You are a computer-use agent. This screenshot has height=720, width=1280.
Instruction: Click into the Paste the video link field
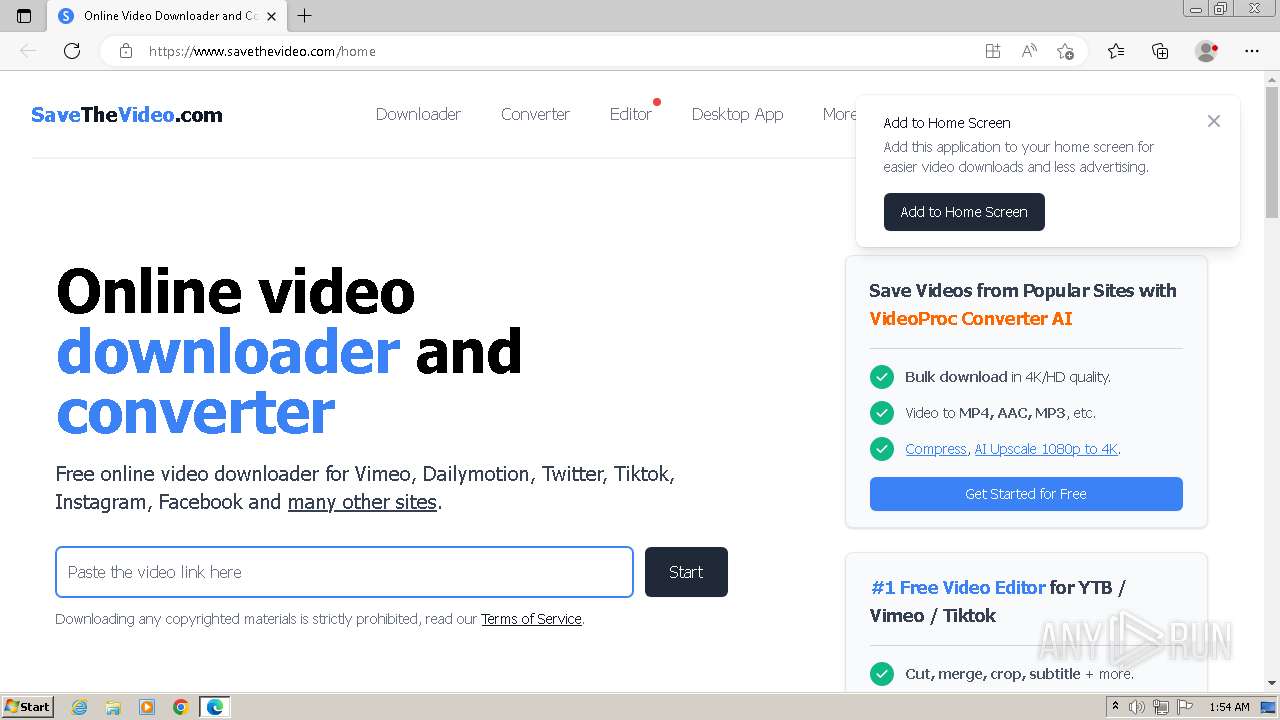(344, 572)
